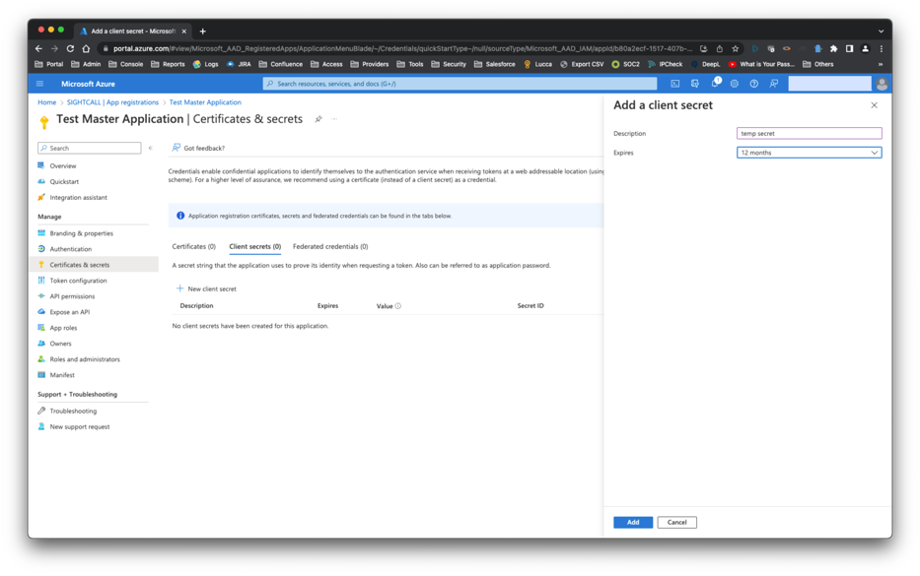Open the JIRA bookmark
The width and height of the screenshot is (920, 576).
point(239,65)
